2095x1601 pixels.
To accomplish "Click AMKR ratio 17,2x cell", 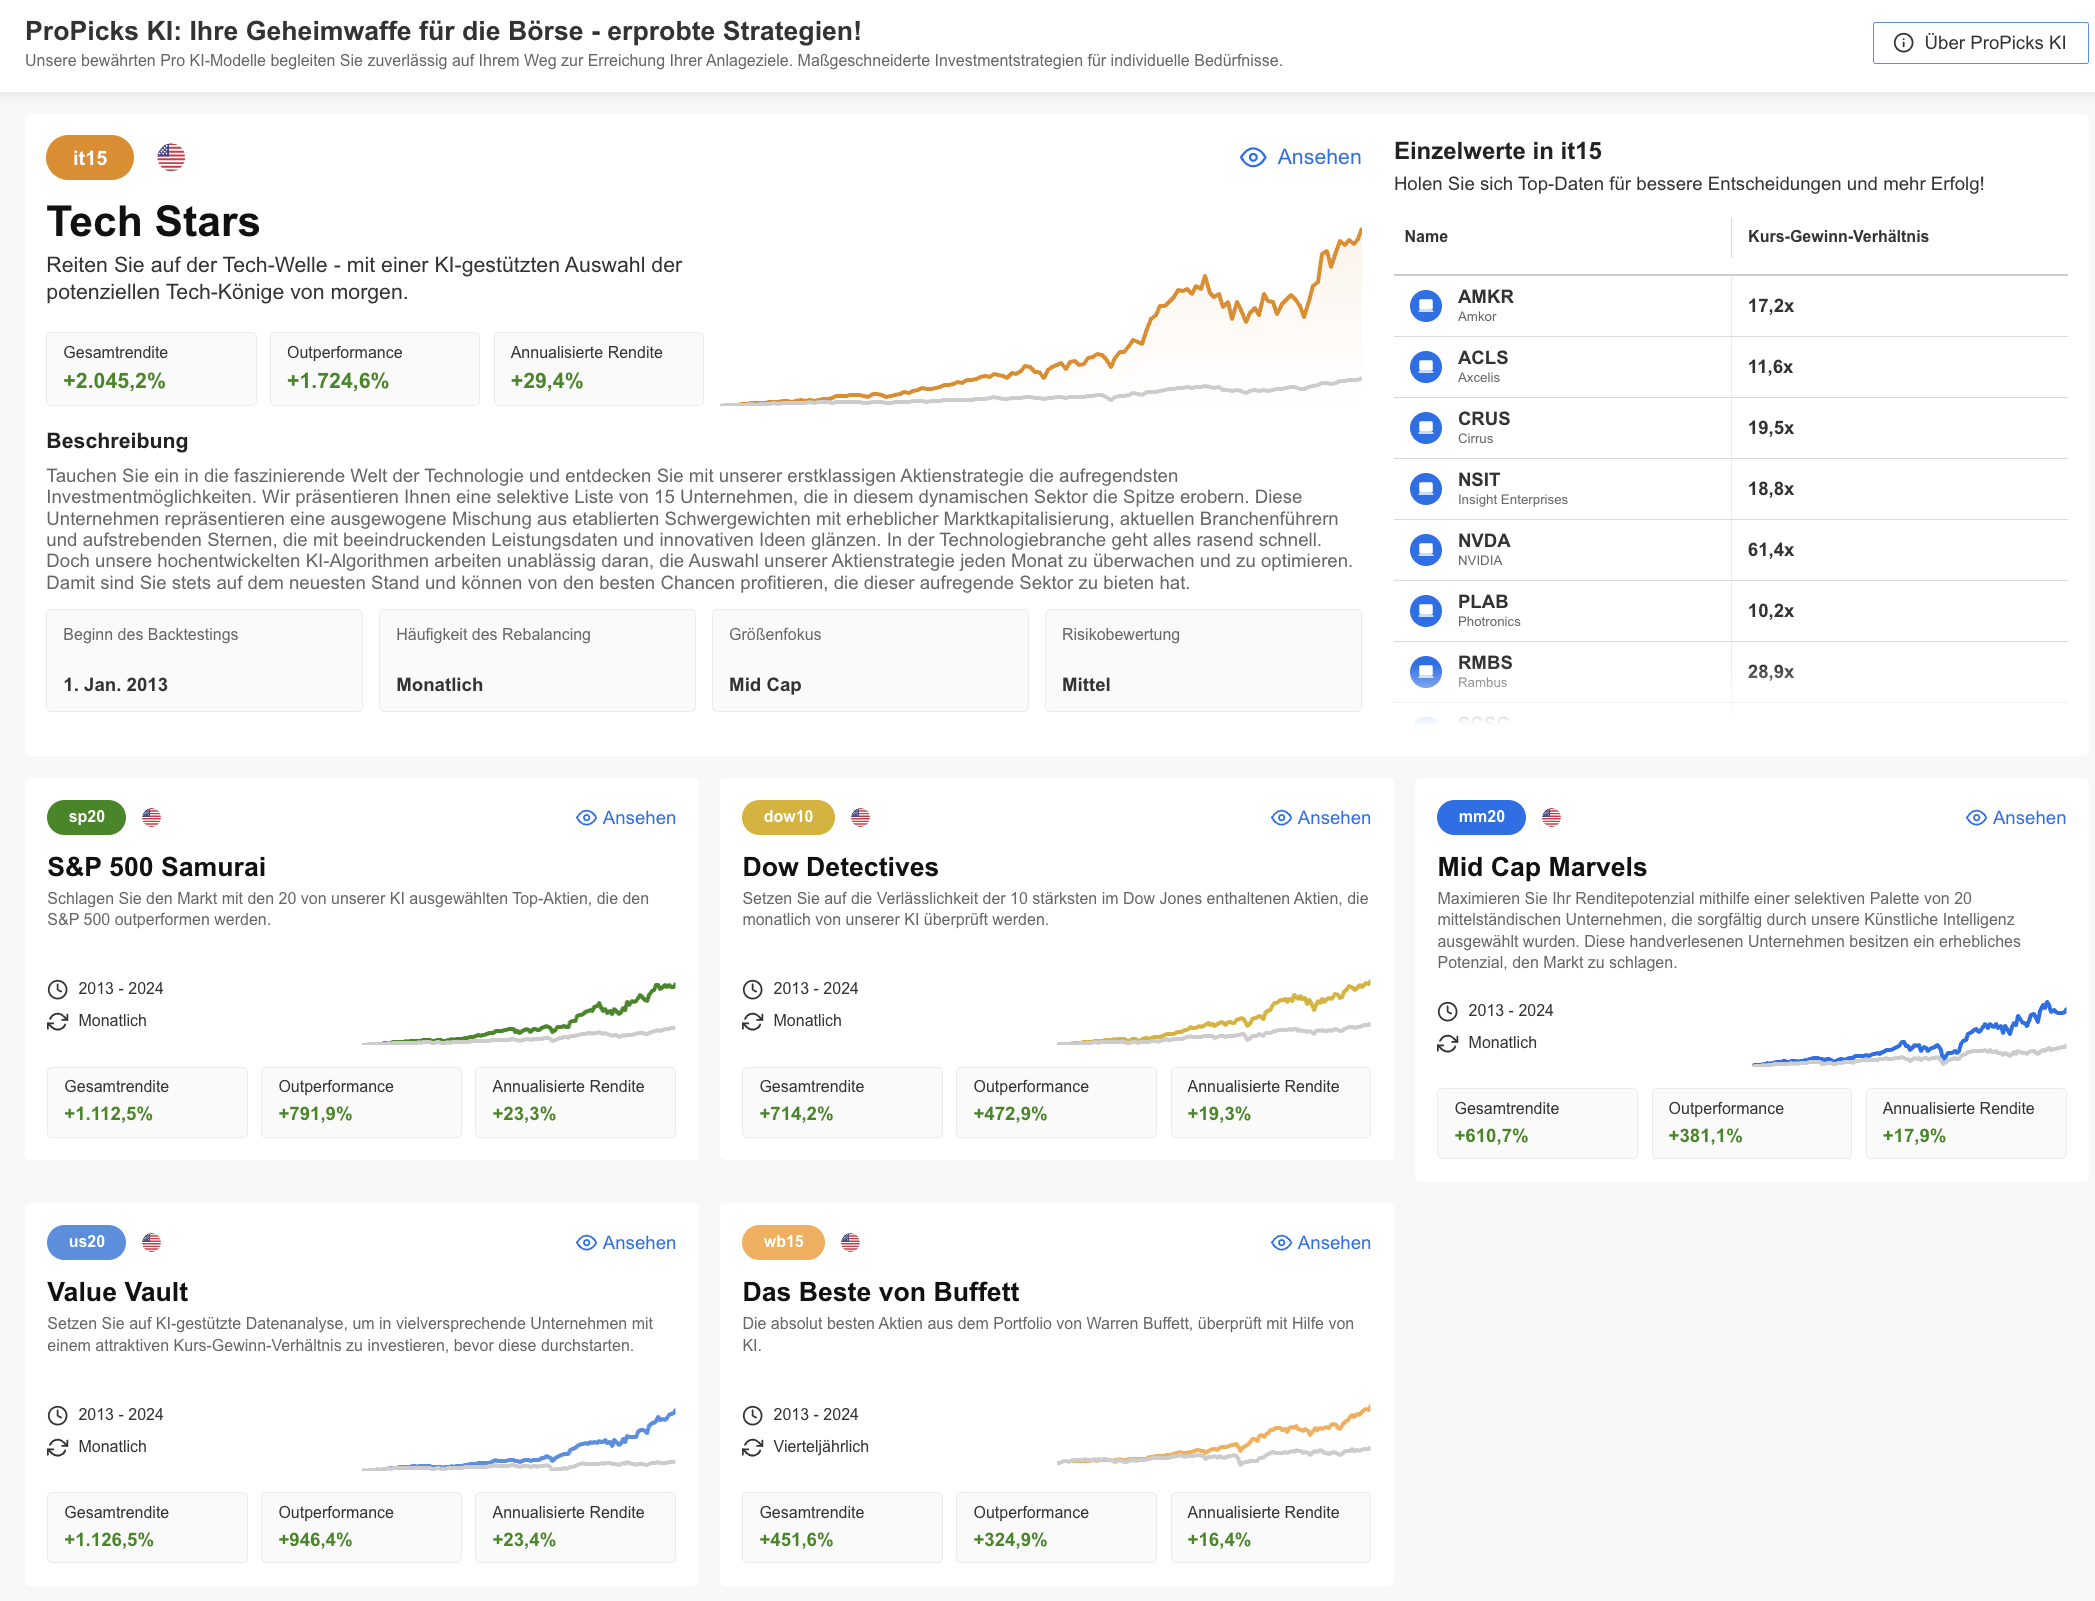I will pos(1770,306).
